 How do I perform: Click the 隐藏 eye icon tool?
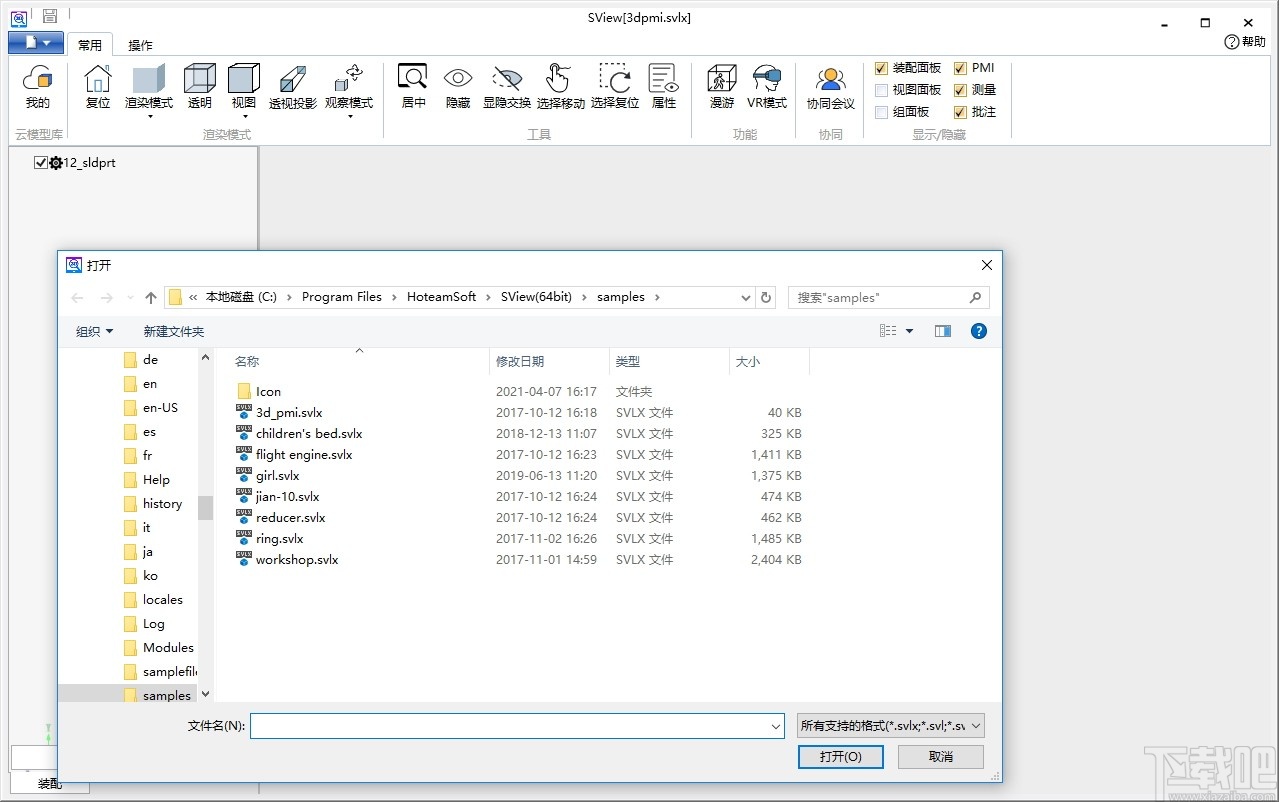pyautogui.click(x=458, y=86)
